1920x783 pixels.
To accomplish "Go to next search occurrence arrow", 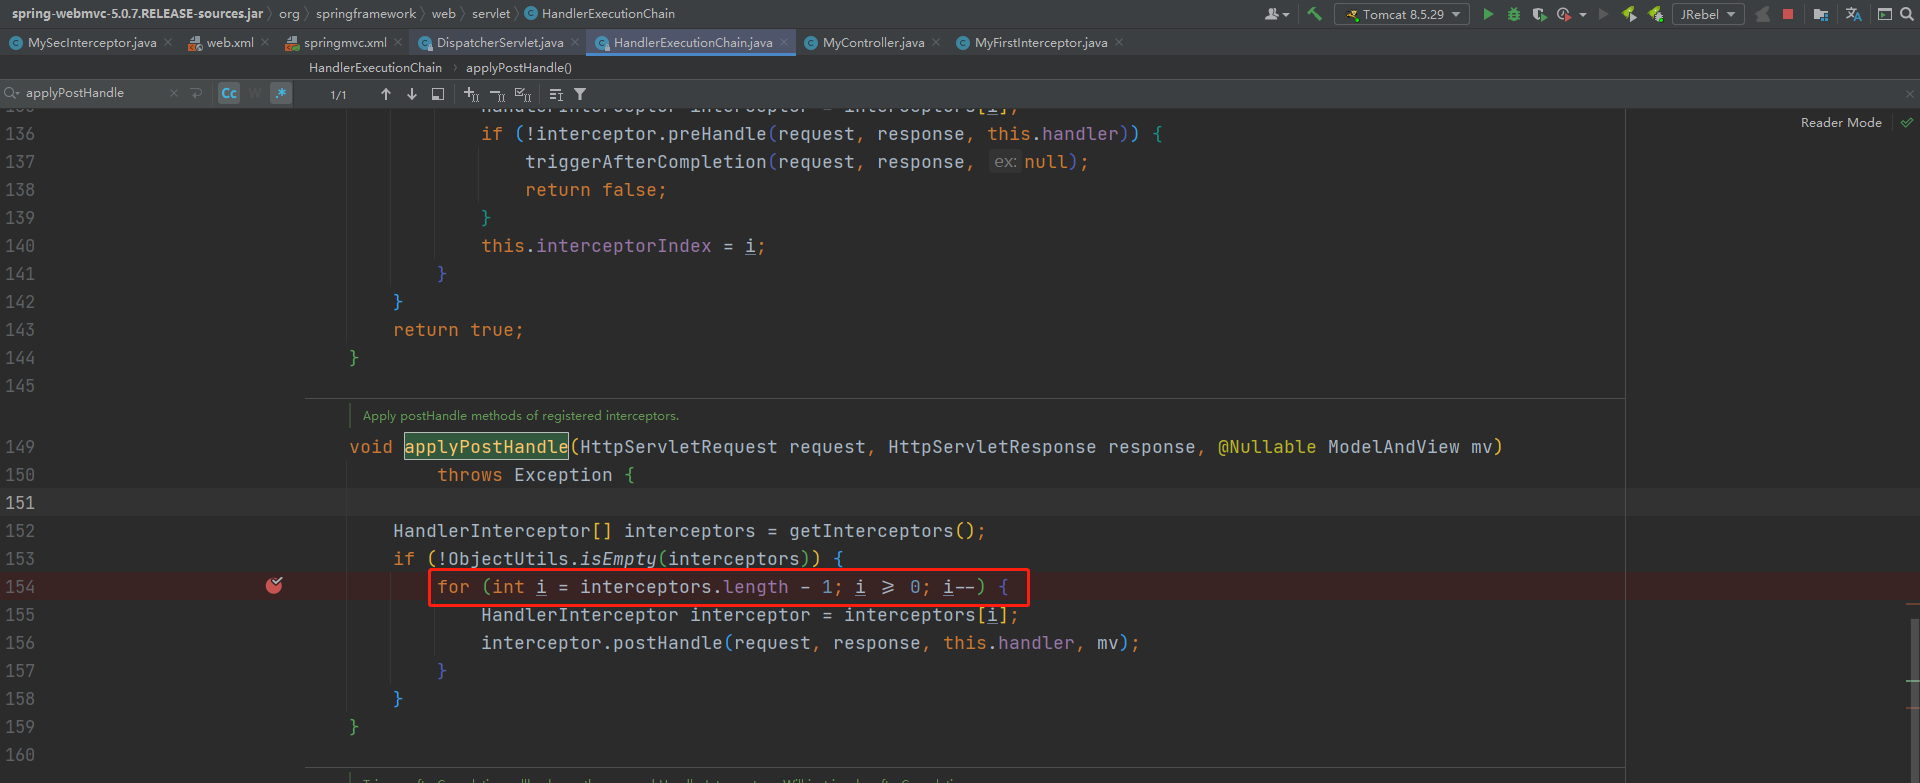I will point(412,94).
